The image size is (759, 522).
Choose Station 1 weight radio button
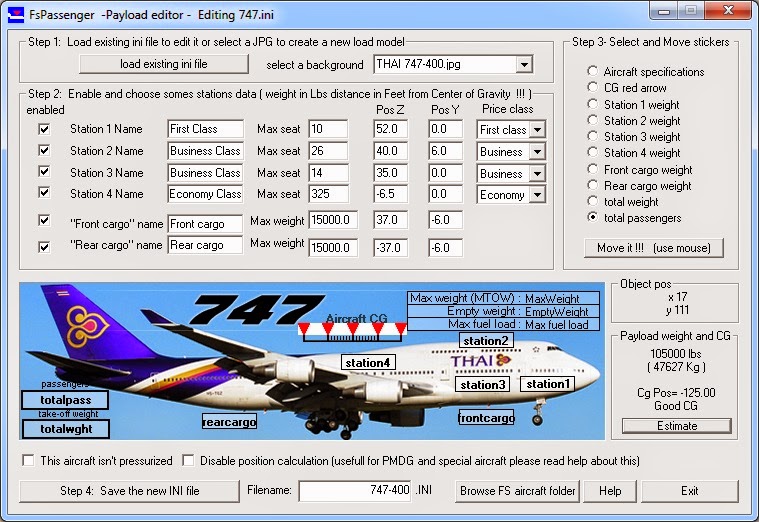[x=592, y=104]
